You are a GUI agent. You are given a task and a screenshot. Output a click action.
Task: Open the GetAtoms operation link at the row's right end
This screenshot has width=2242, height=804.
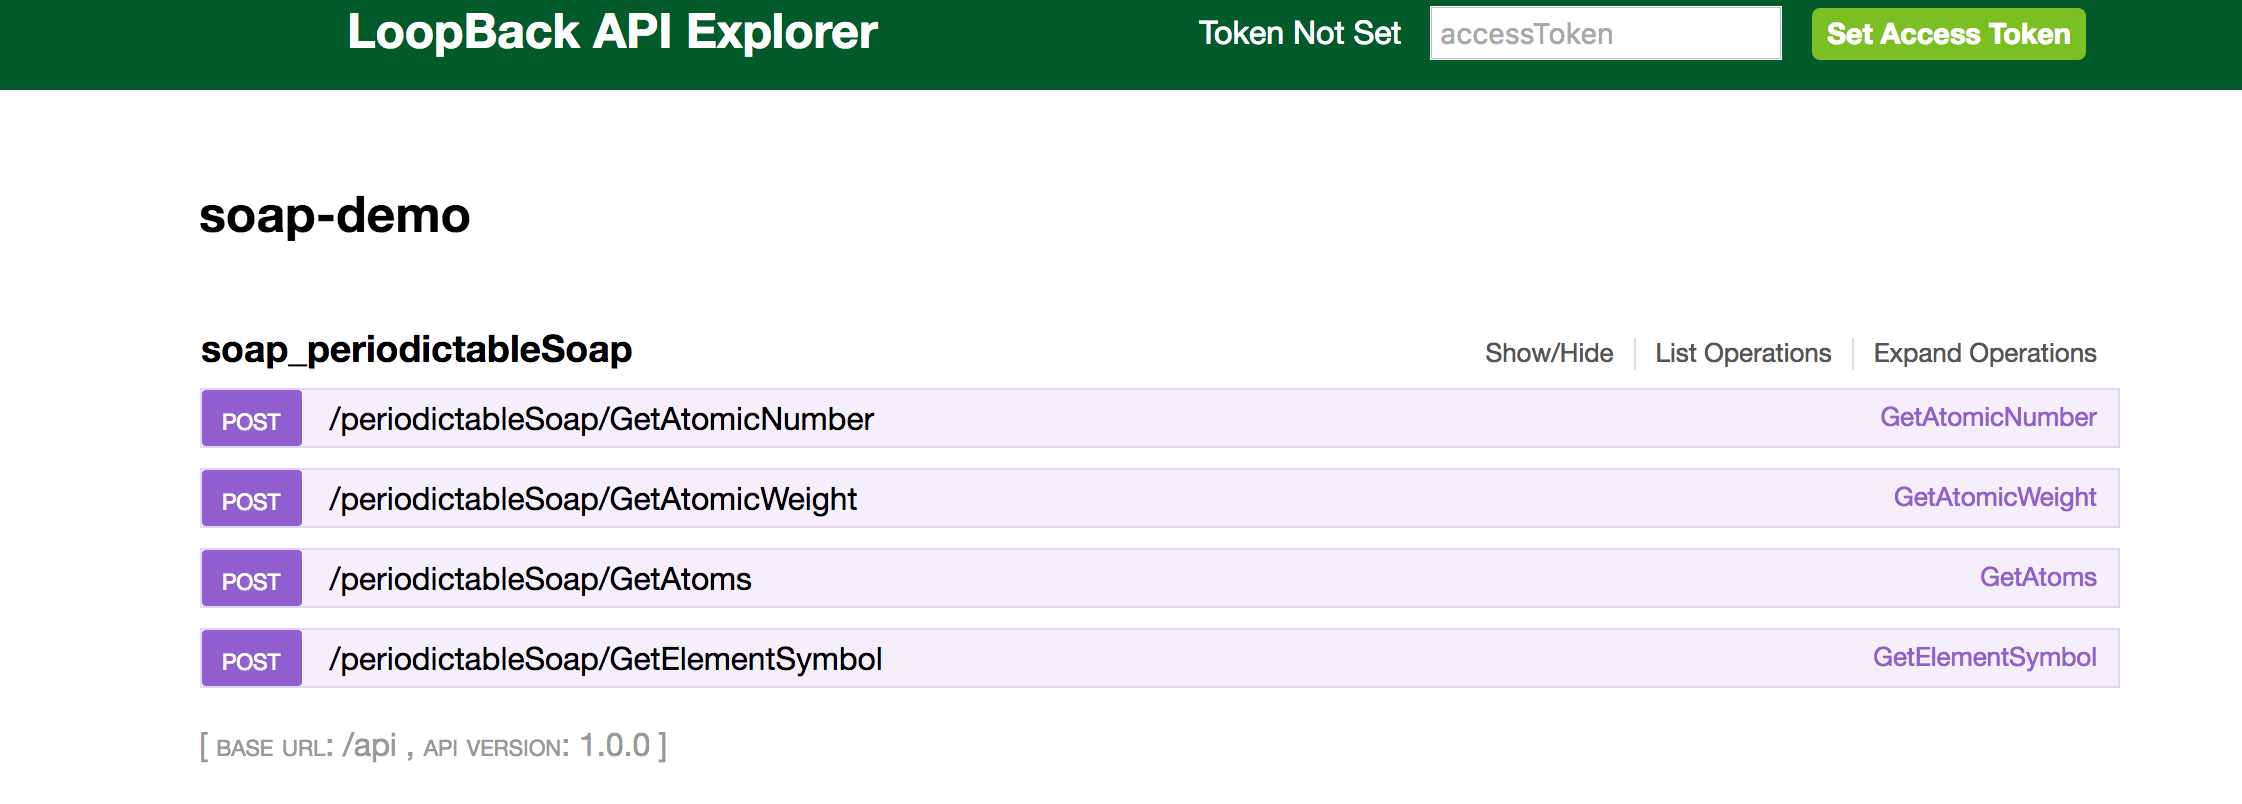pyautogui.click(x=2038, y=577)
